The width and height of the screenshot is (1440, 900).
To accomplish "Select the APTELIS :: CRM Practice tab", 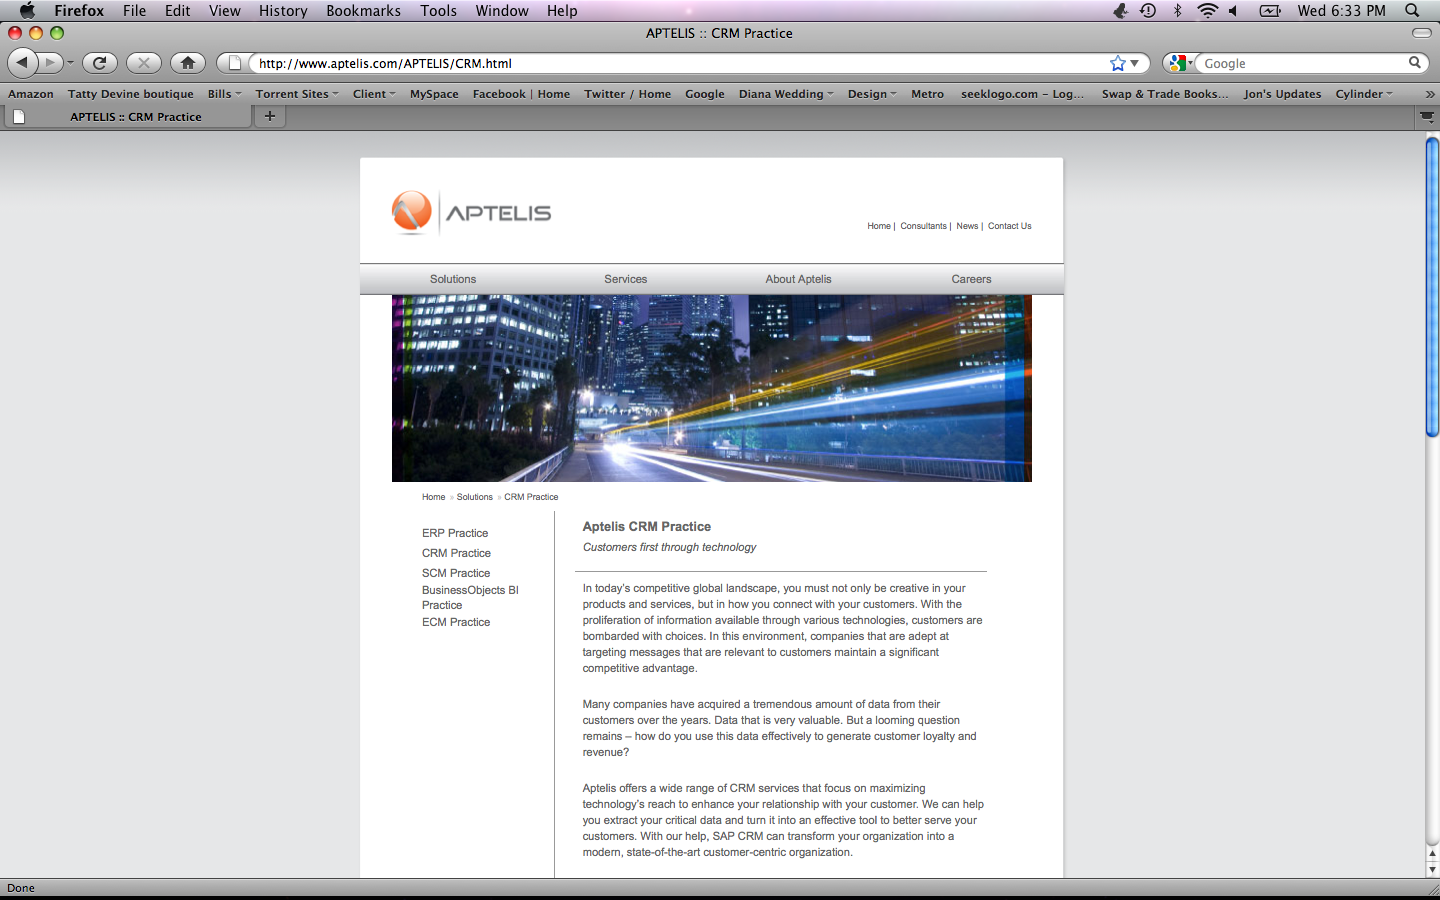I will pyautogui.click(x=127, y=117).
